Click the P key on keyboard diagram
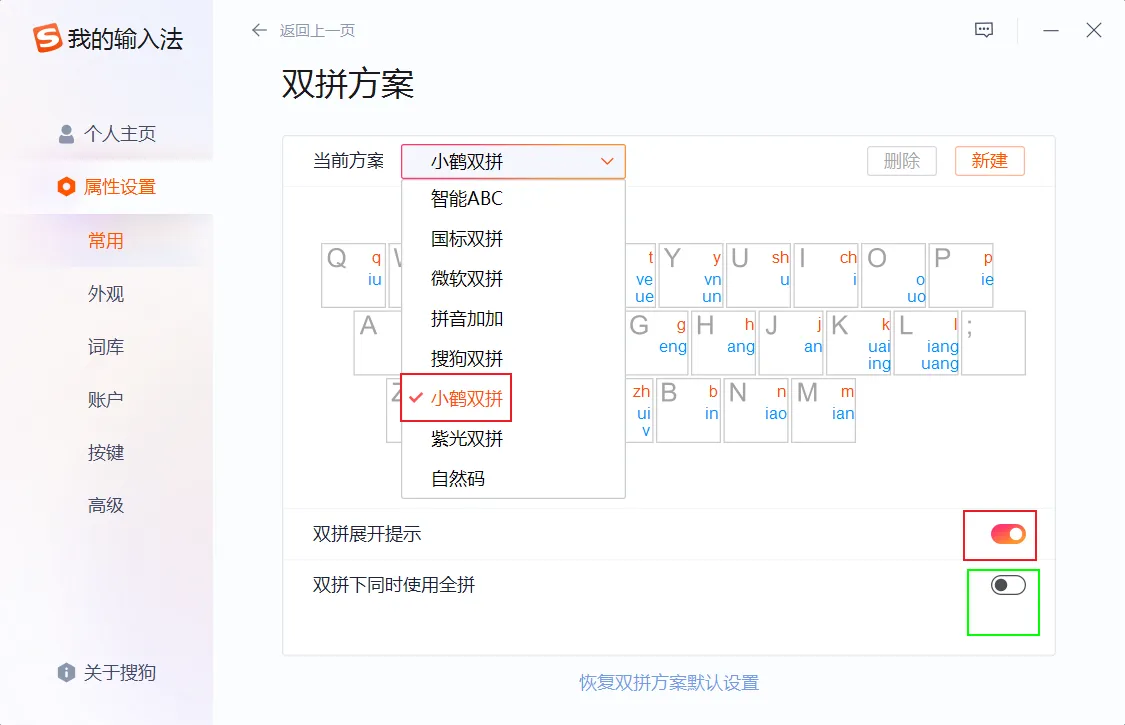 (960, 275)
